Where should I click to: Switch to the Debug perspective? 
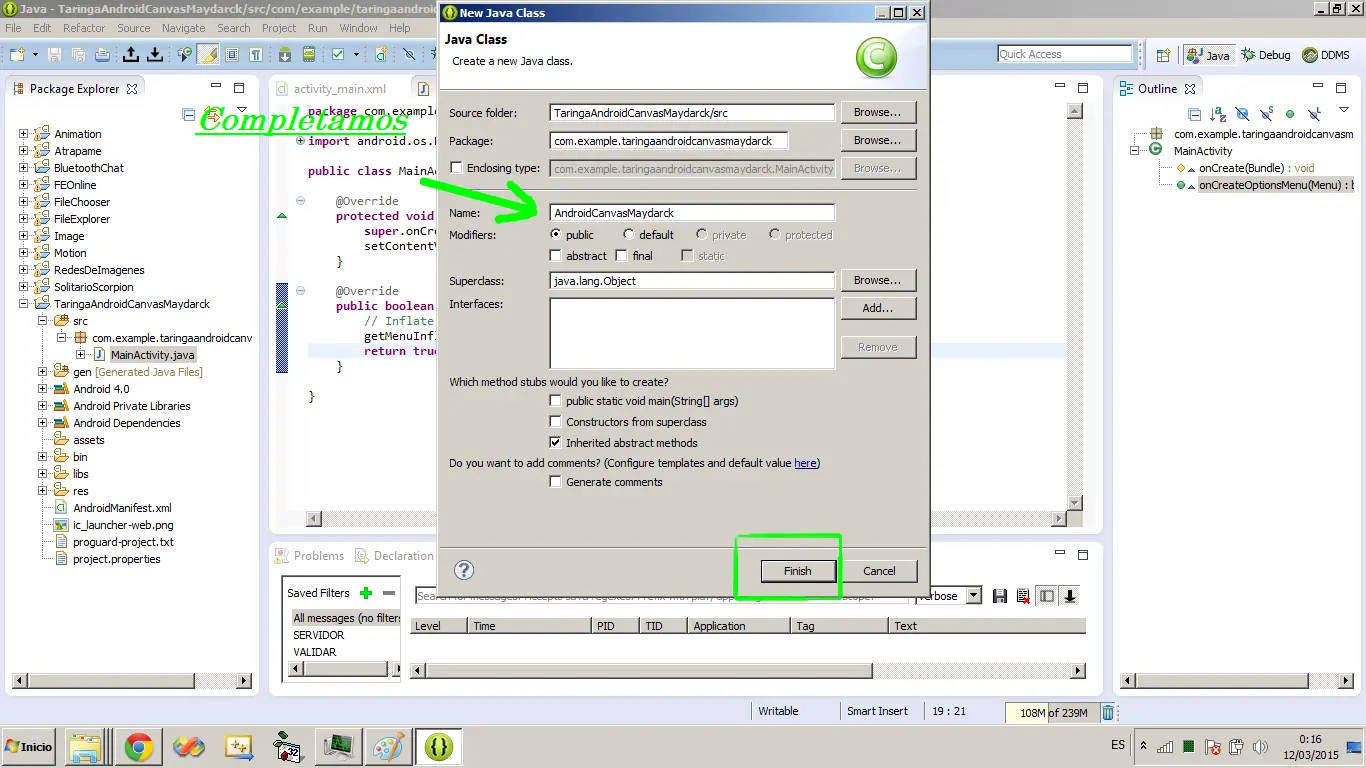1267,55
